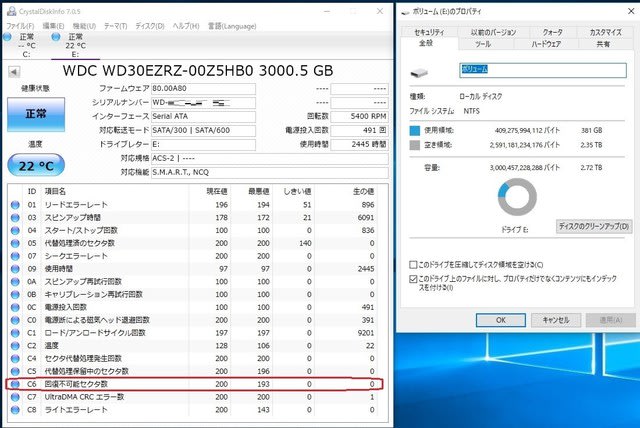Open the 機能(U) menu
Image resolution: width=640 pixels, height=428 pixels.
(84, 26)
